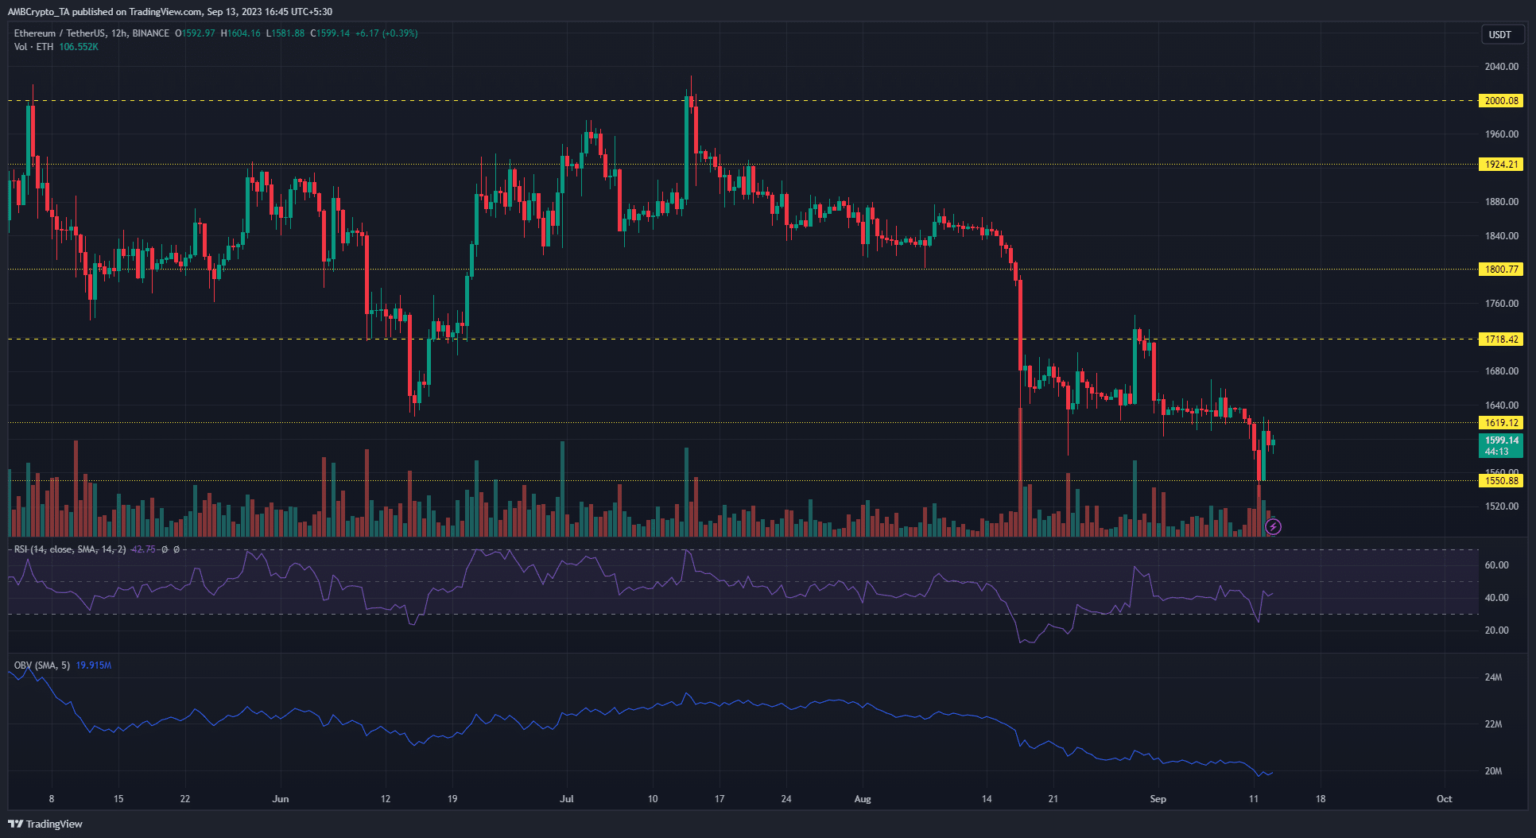
Task: Click the 2000.08 yellow price level label
Action: 1499,101
